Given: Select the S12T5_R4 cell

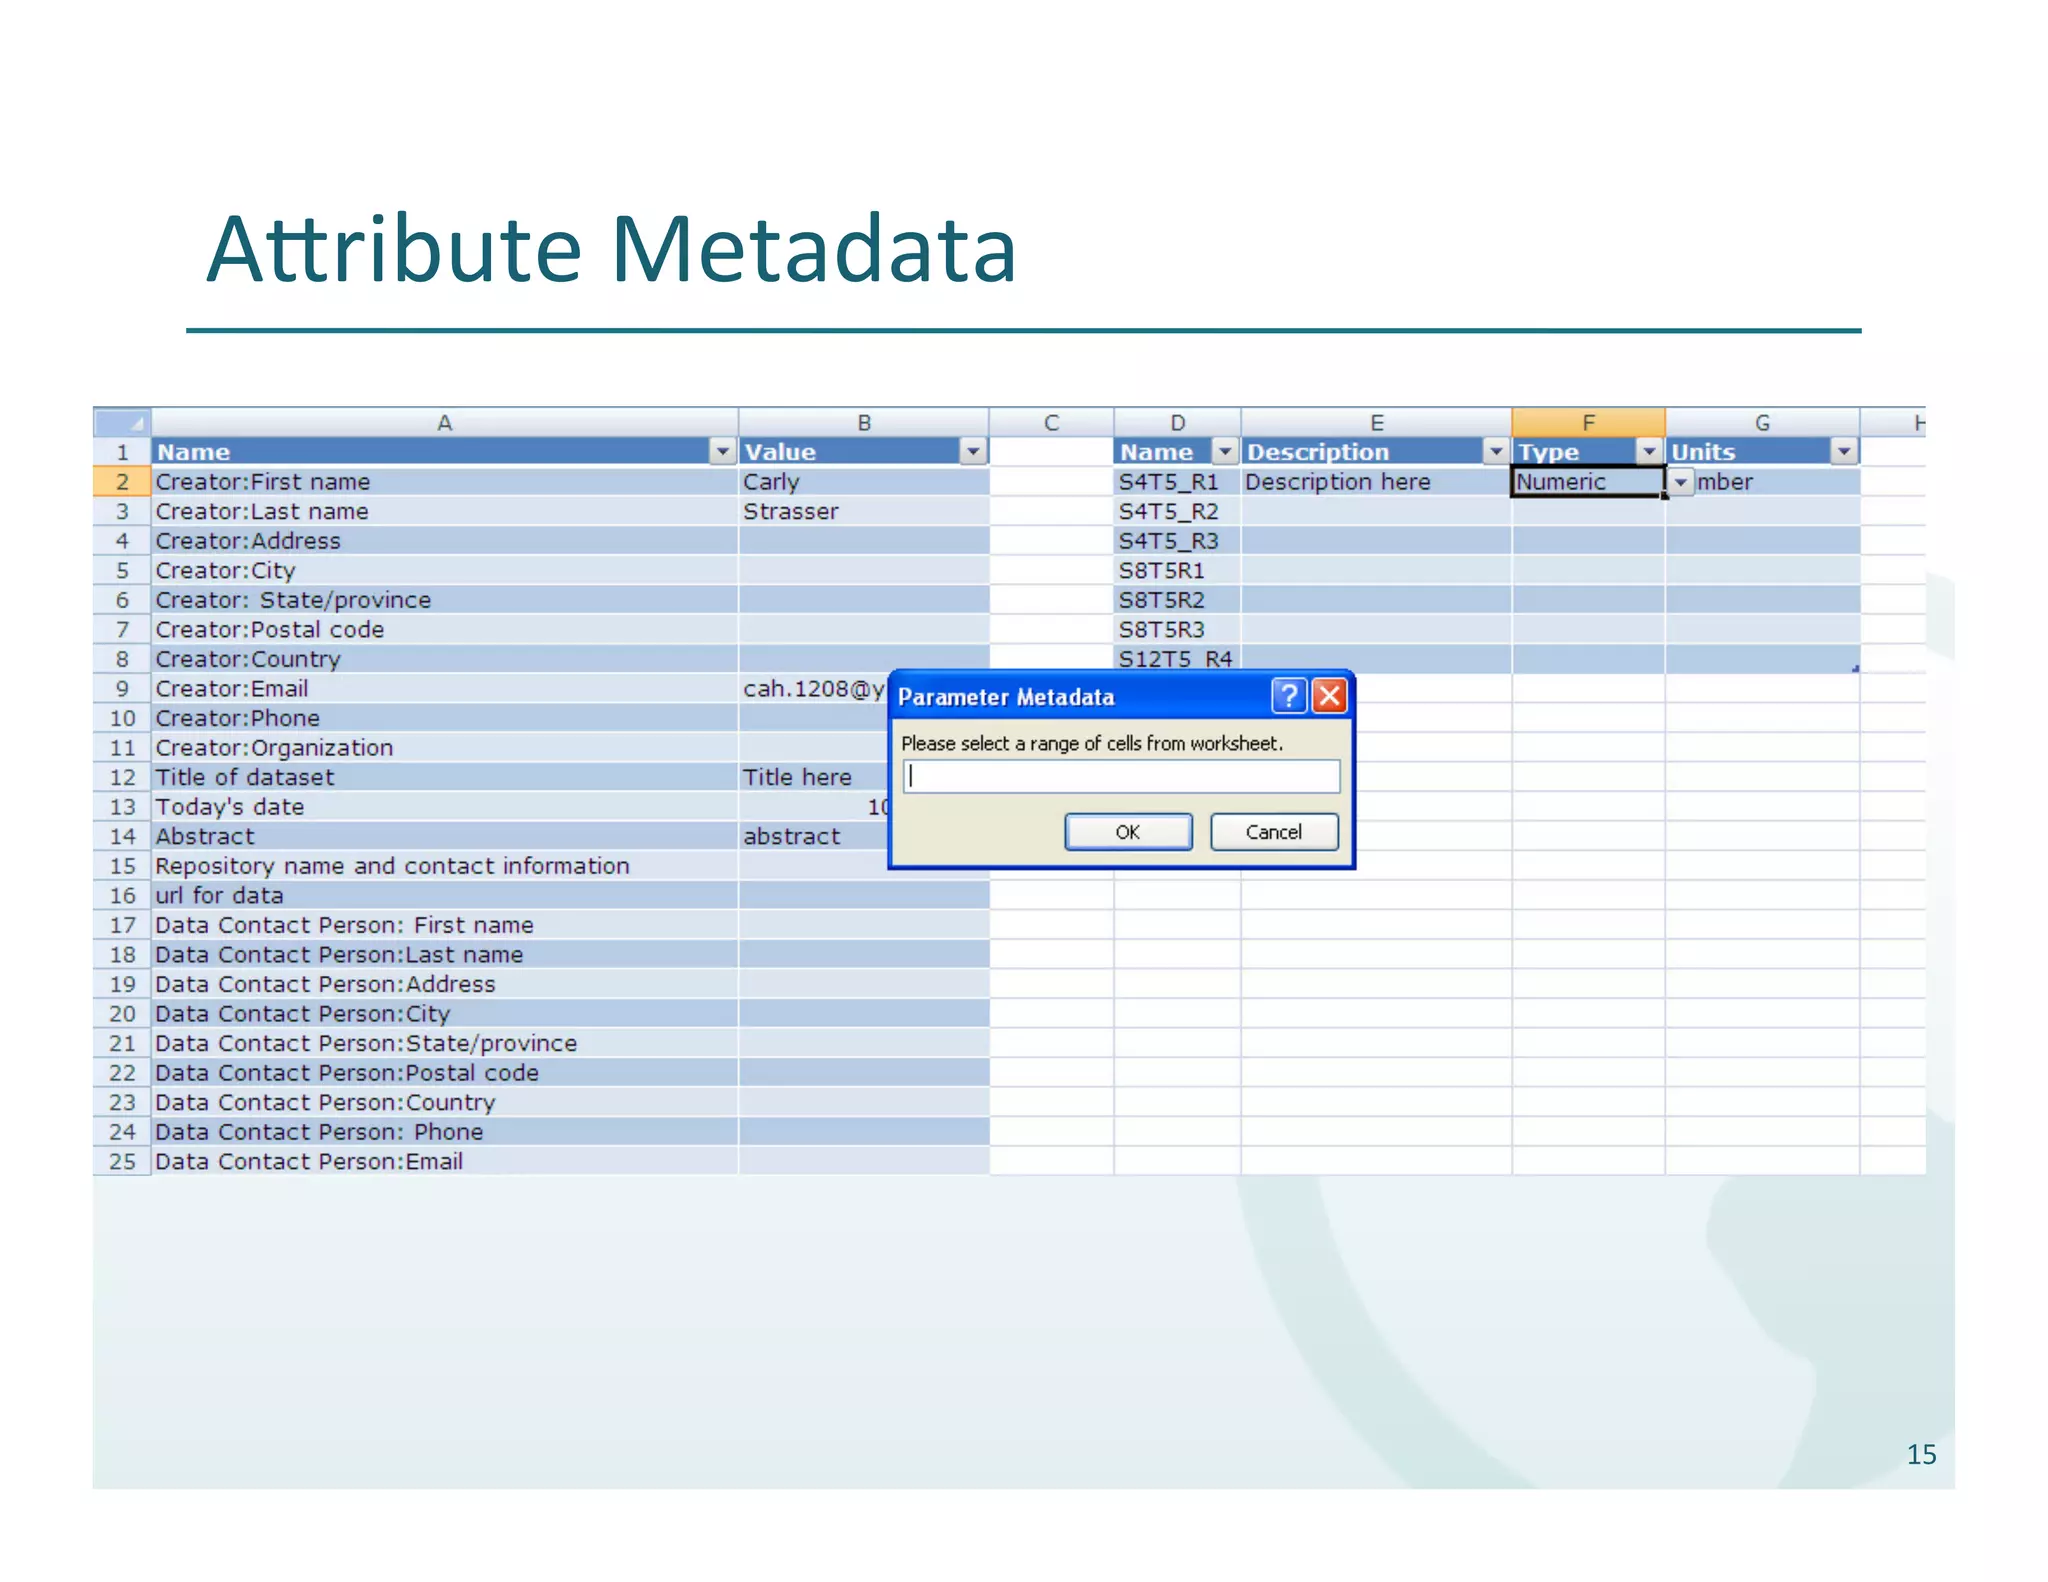Looking at the screenshot, I should pos(1177,658).
